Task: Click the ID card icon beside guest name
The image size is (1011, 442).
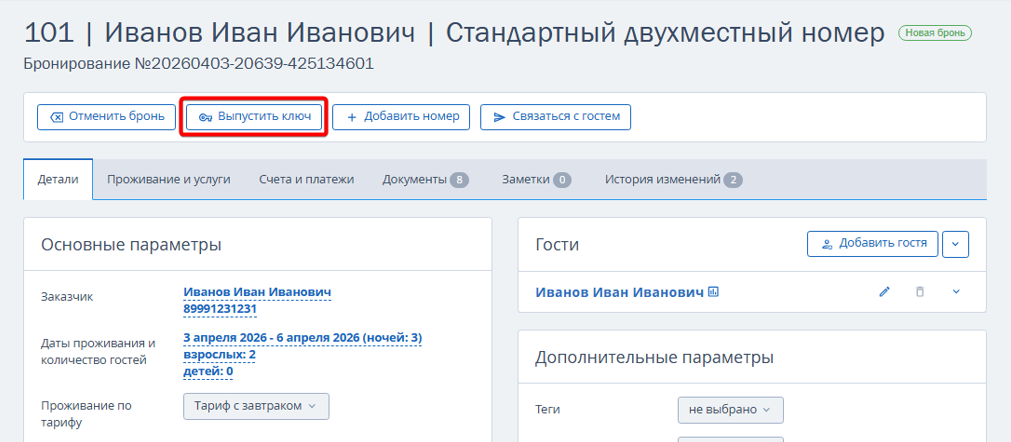Action: pos(714,292)
